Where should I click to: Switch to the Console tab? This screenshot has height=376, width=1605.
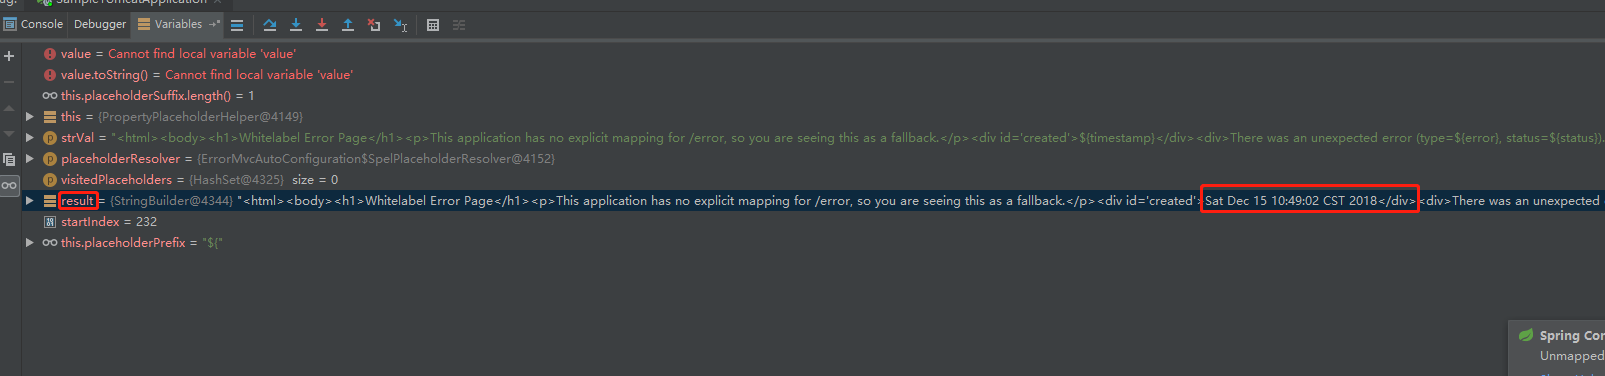pos(34,24)
